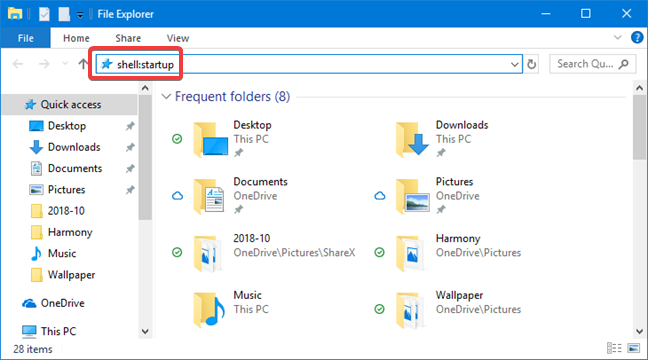Screen dimensions: 648x360
Task: Collapse the Frequent folders group
Action: [x=166, y=97]
